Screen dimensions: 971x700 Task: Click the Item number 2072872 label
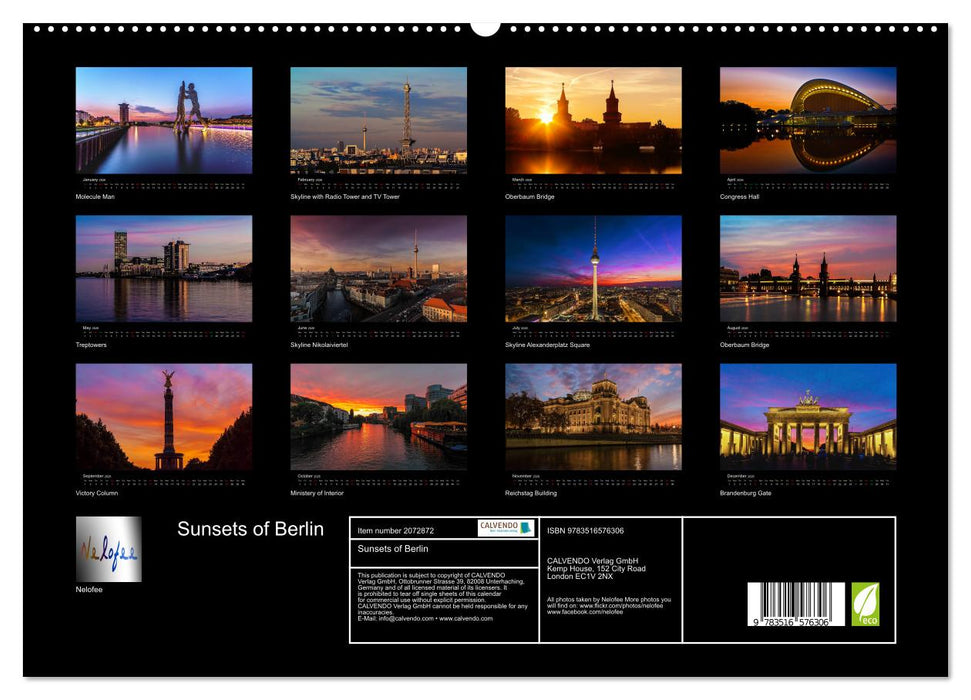click(x=395, y=530)
